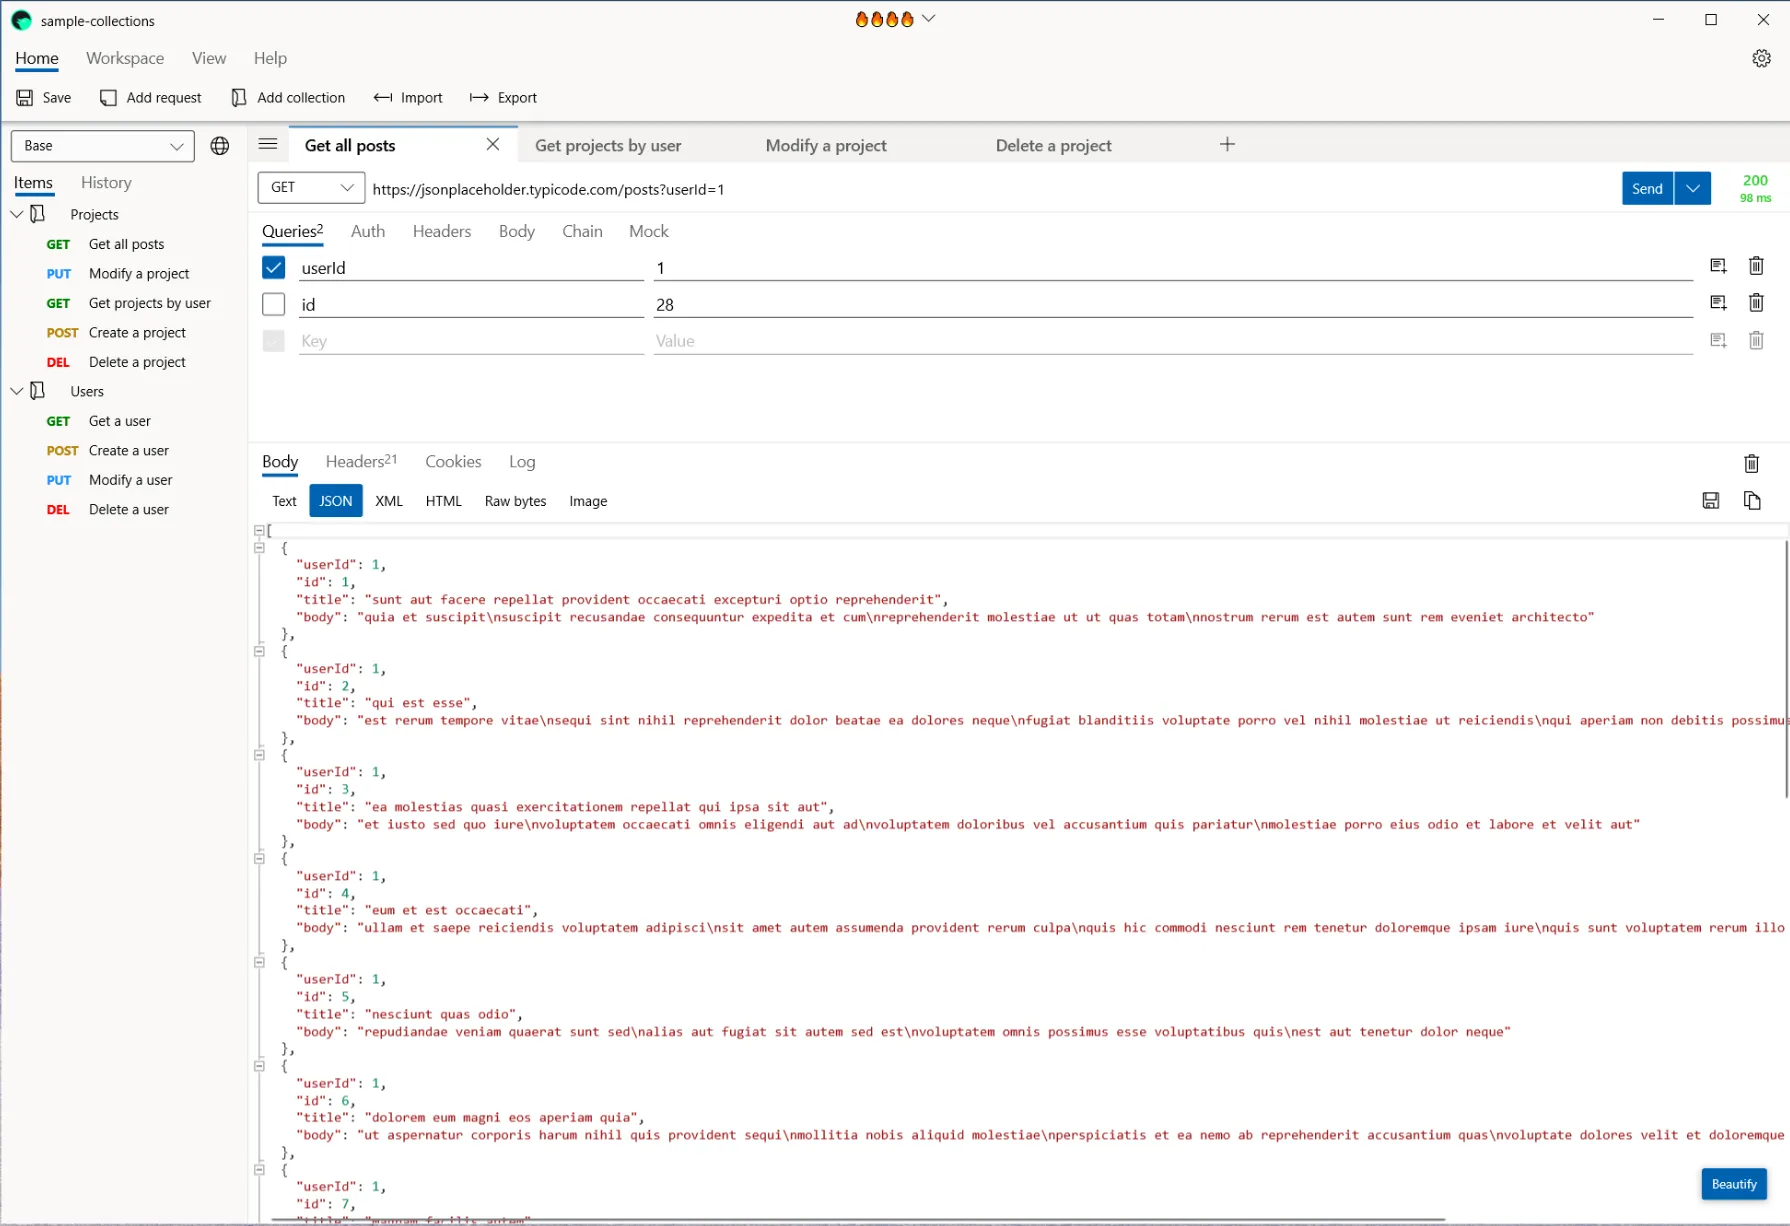This screenshot has width=1790, height=1226.
Task: Collapse the JSON response with the minus gutter icon
Action: (259, 531)
